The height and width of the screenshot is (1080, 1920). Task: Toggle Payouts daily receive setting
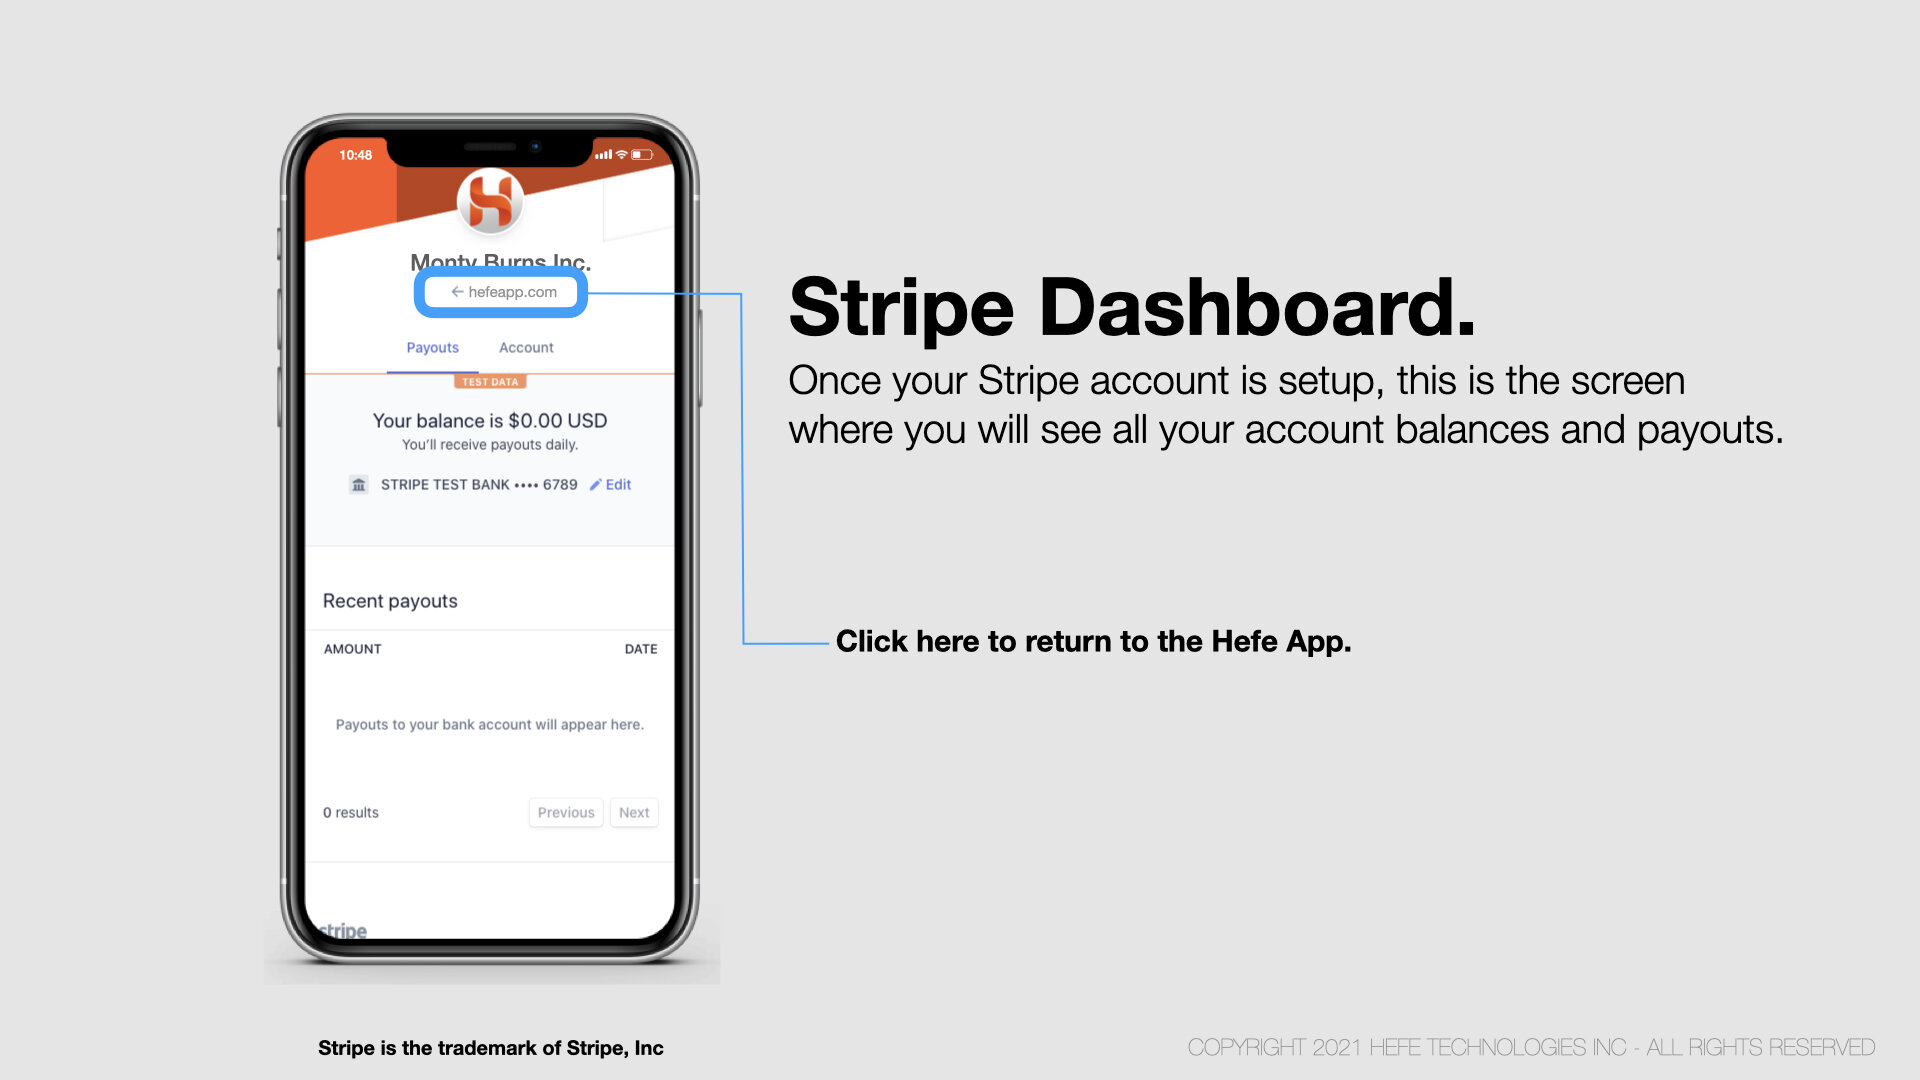tap(488, 444)
